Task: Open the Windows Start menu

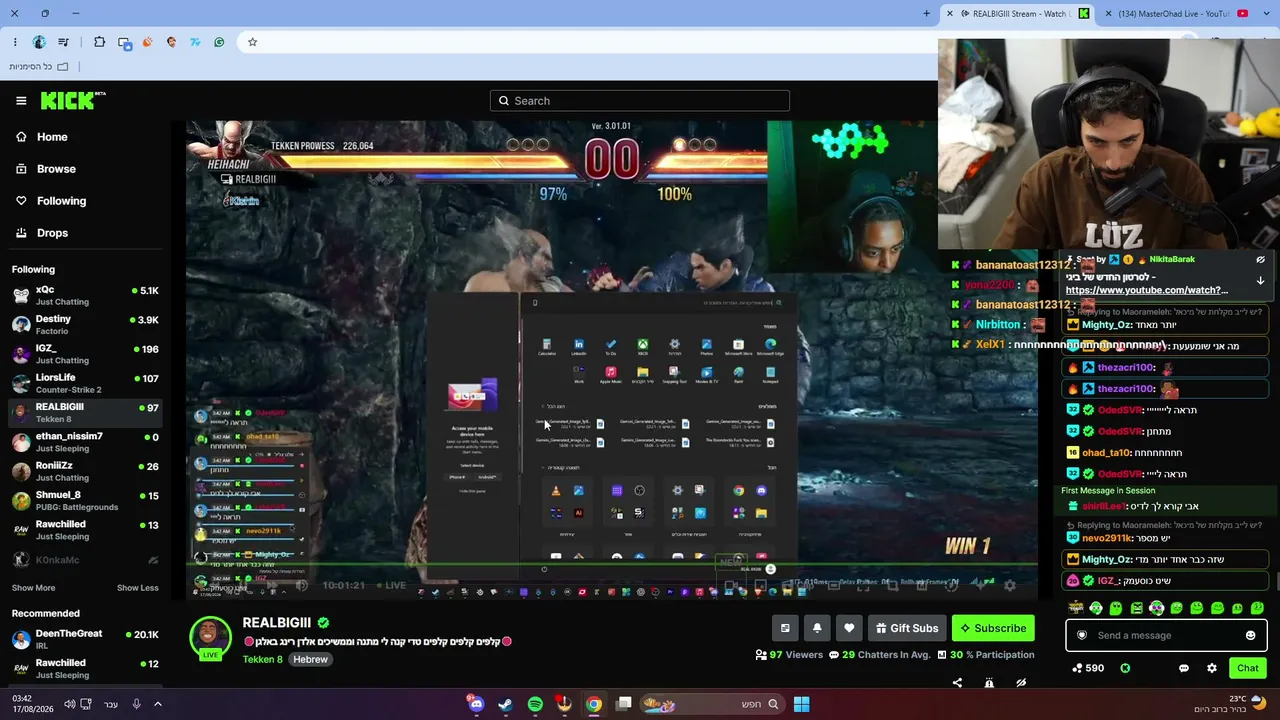Action: click(801, 704)
